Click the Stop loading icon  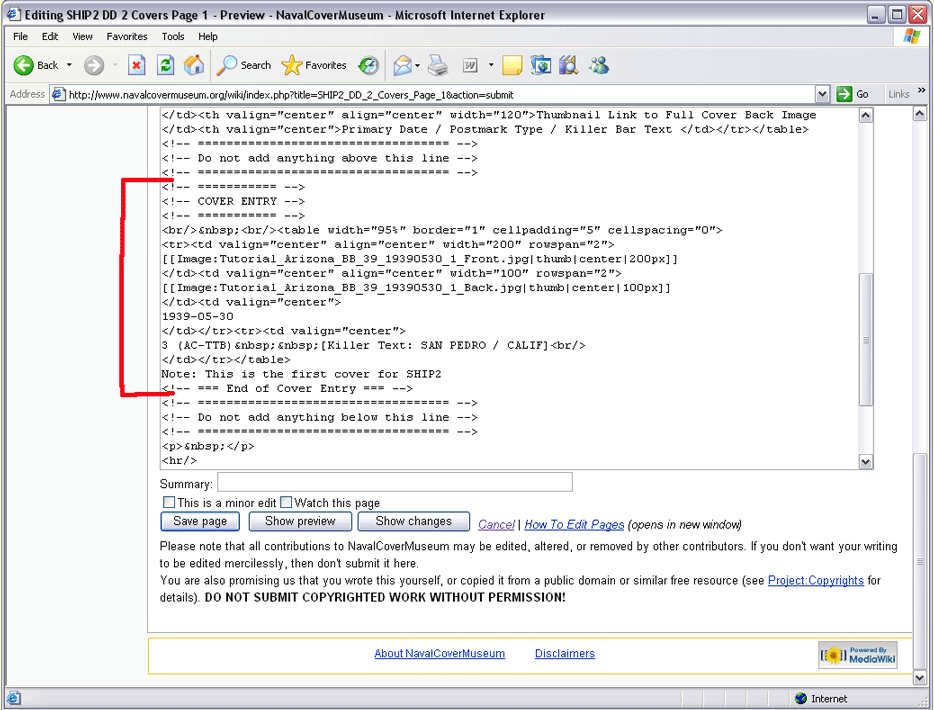click(x=137, y=65)
